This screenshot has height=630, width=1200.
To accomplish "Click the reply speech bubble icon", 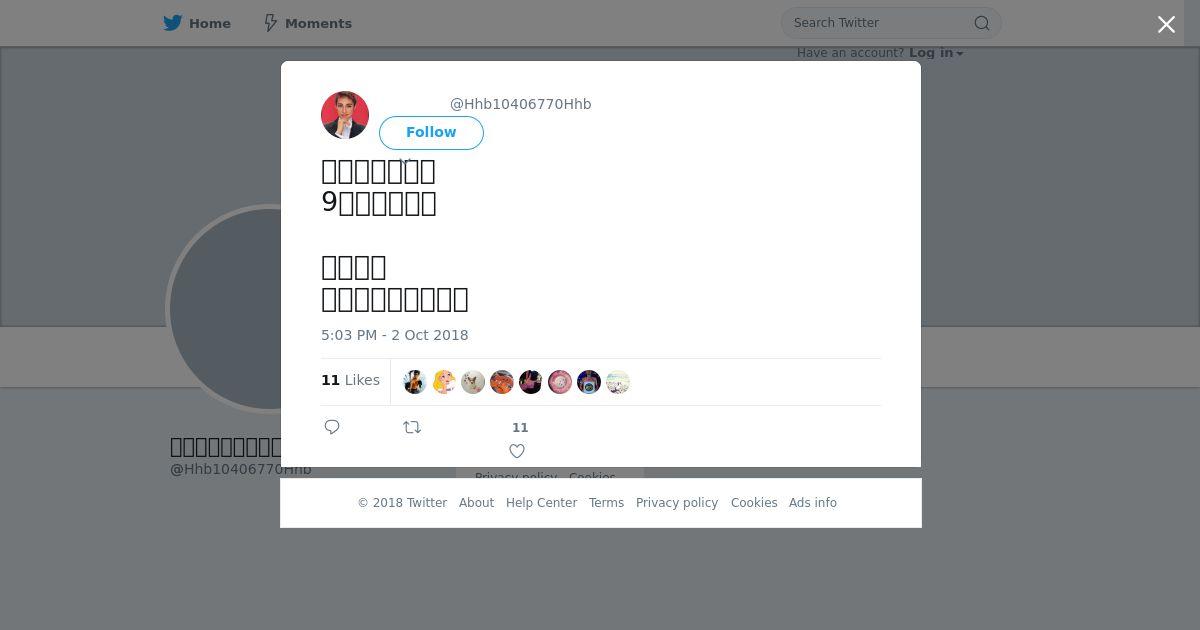I will [332, 427].
